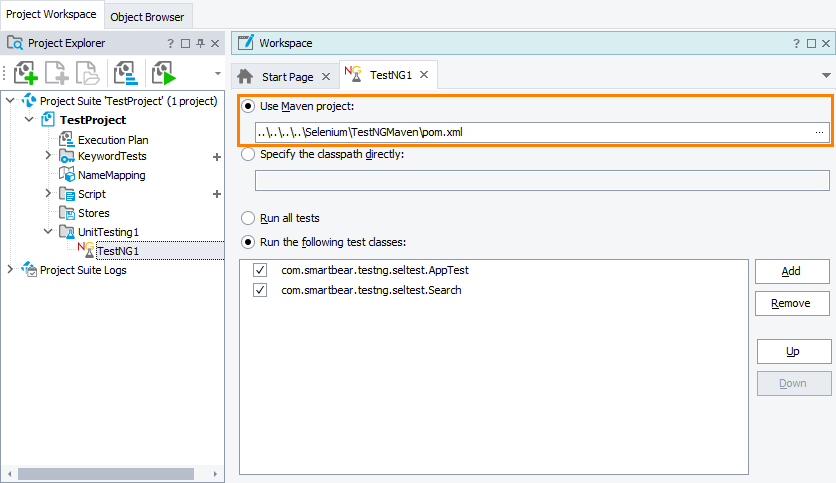
Task: Select Run all tests radio option
Action: (x=247, y=218)
